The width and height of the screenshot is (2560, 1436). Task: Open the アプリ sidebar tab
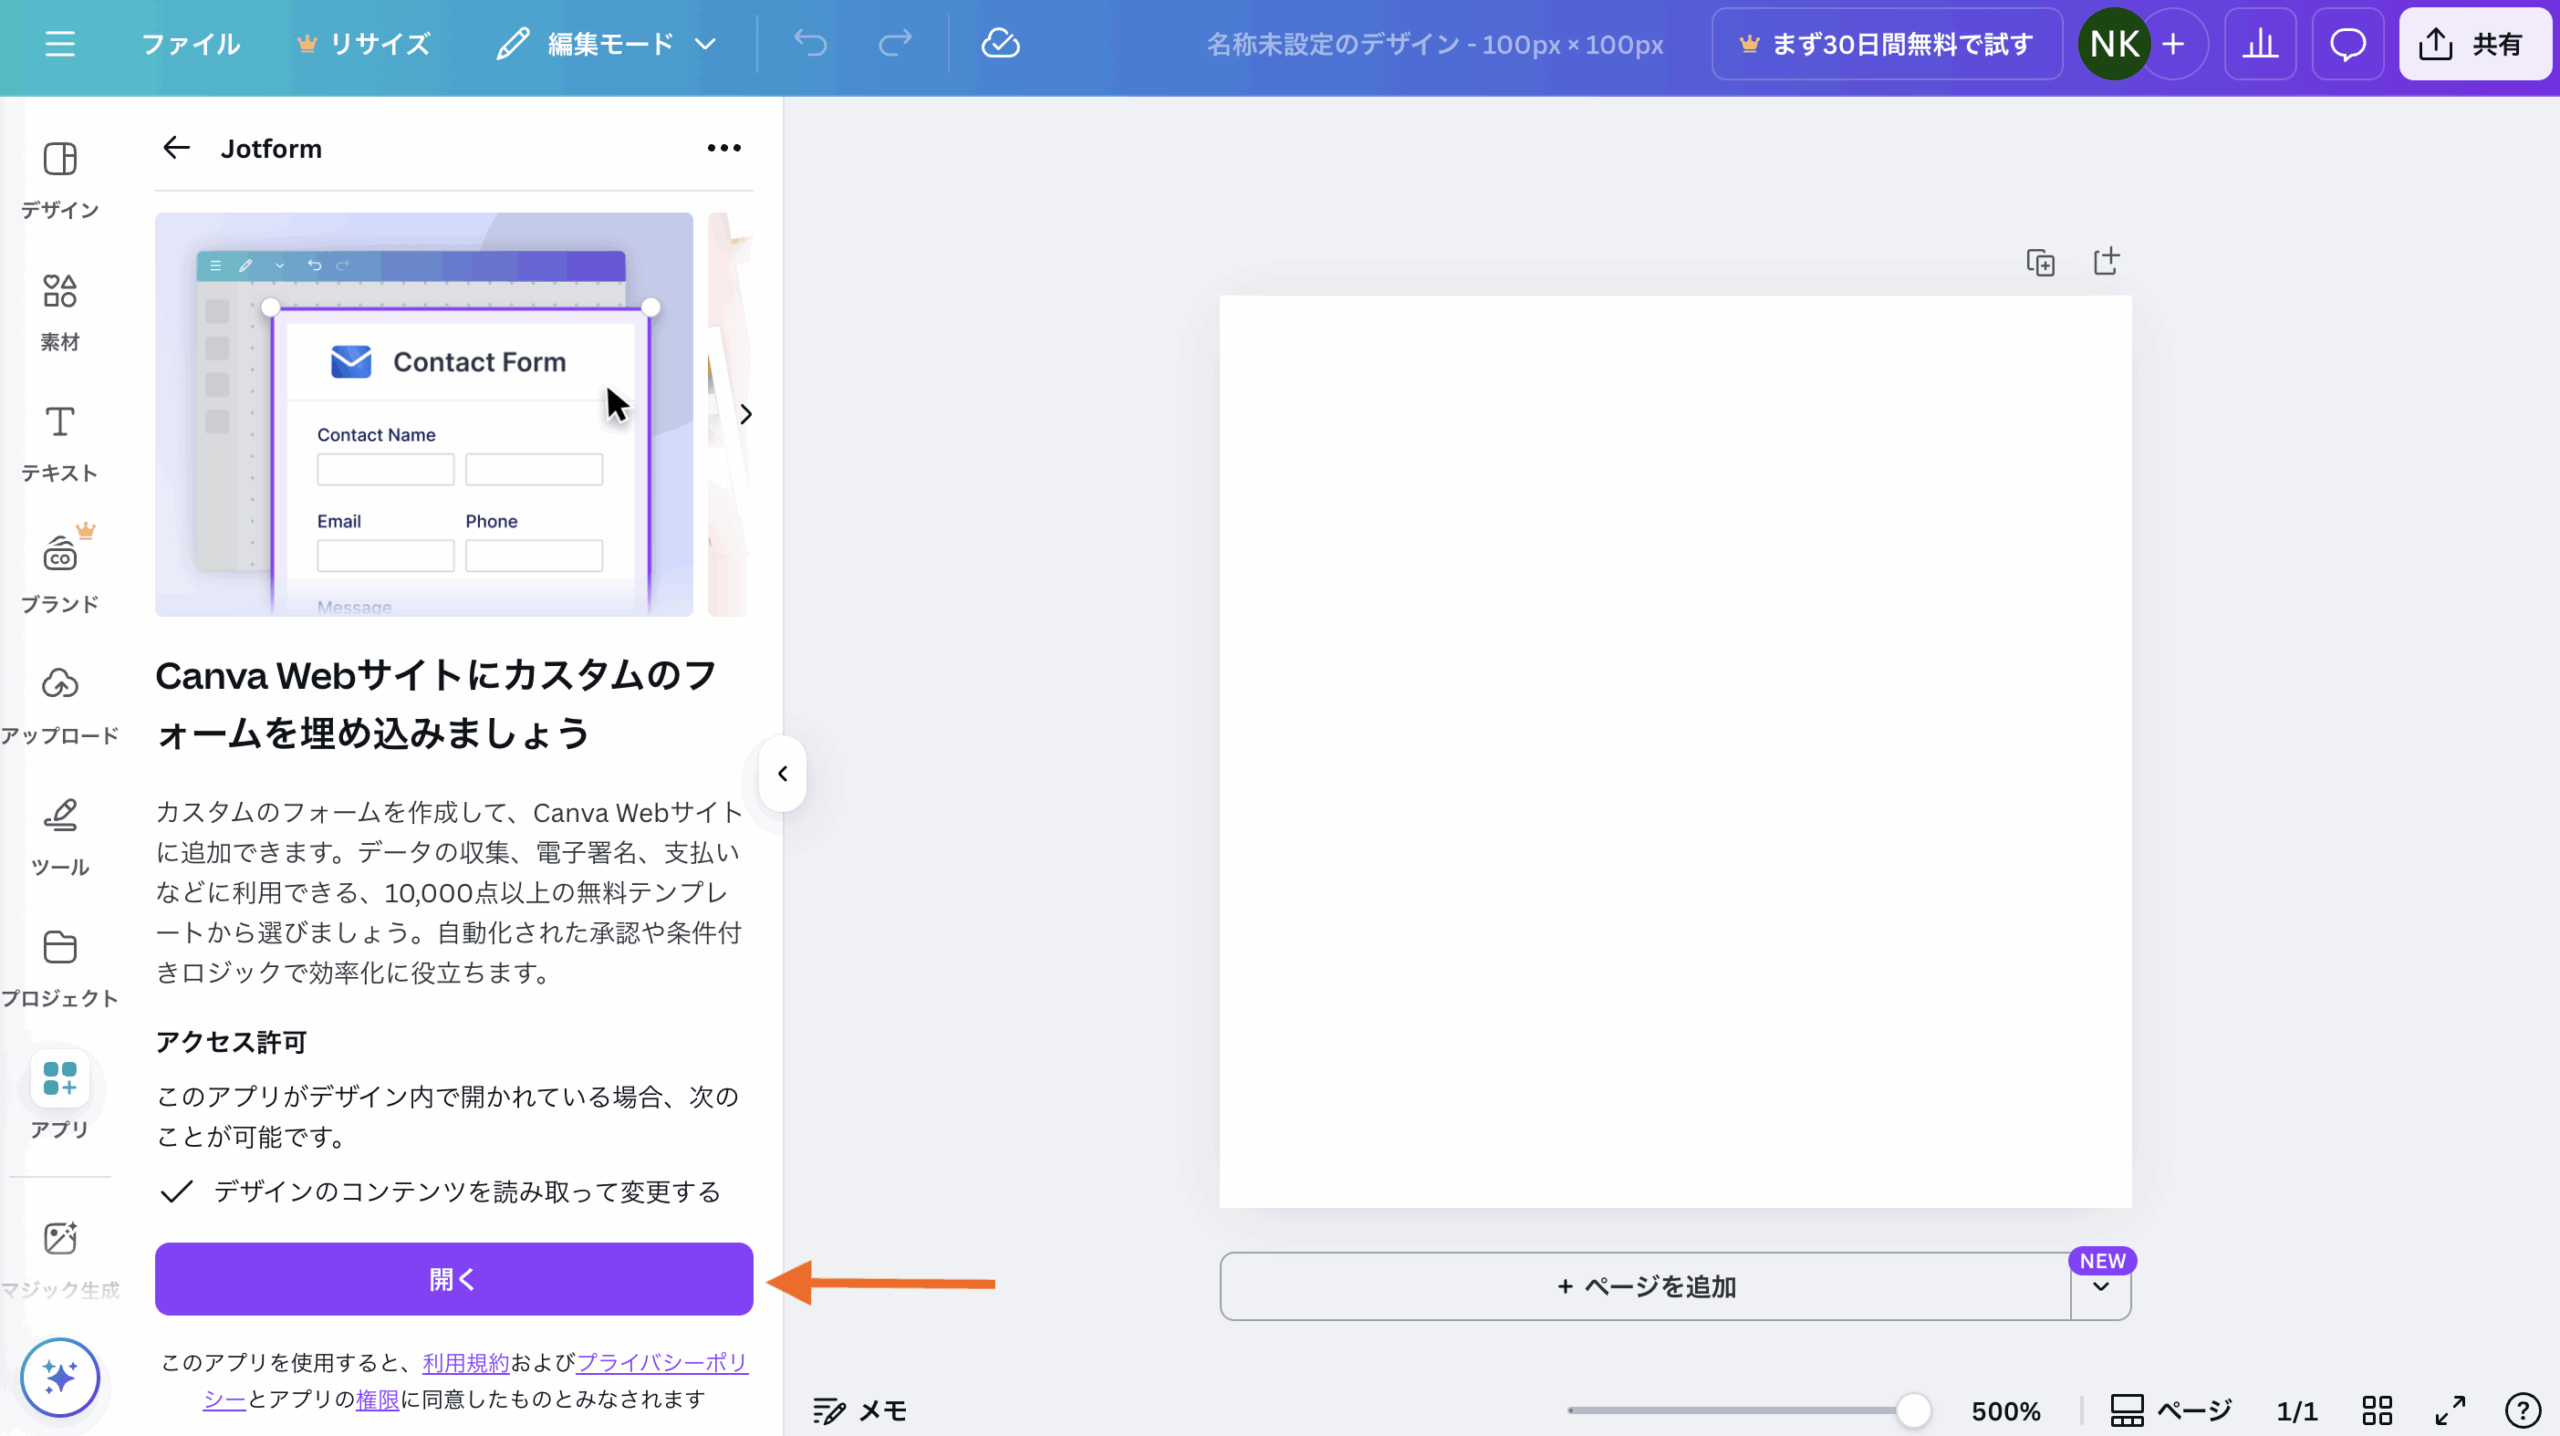point(60,1096)
